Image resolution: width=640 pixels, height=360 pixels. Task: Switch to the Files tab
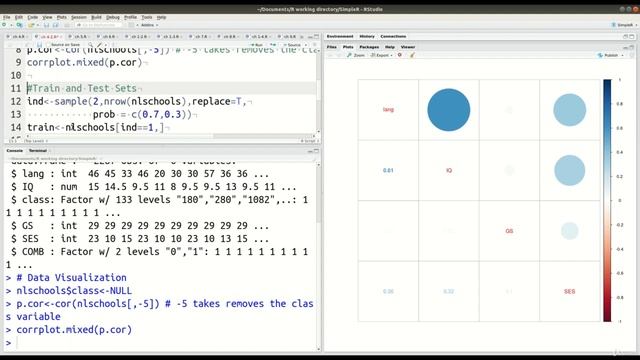(332, 47)
